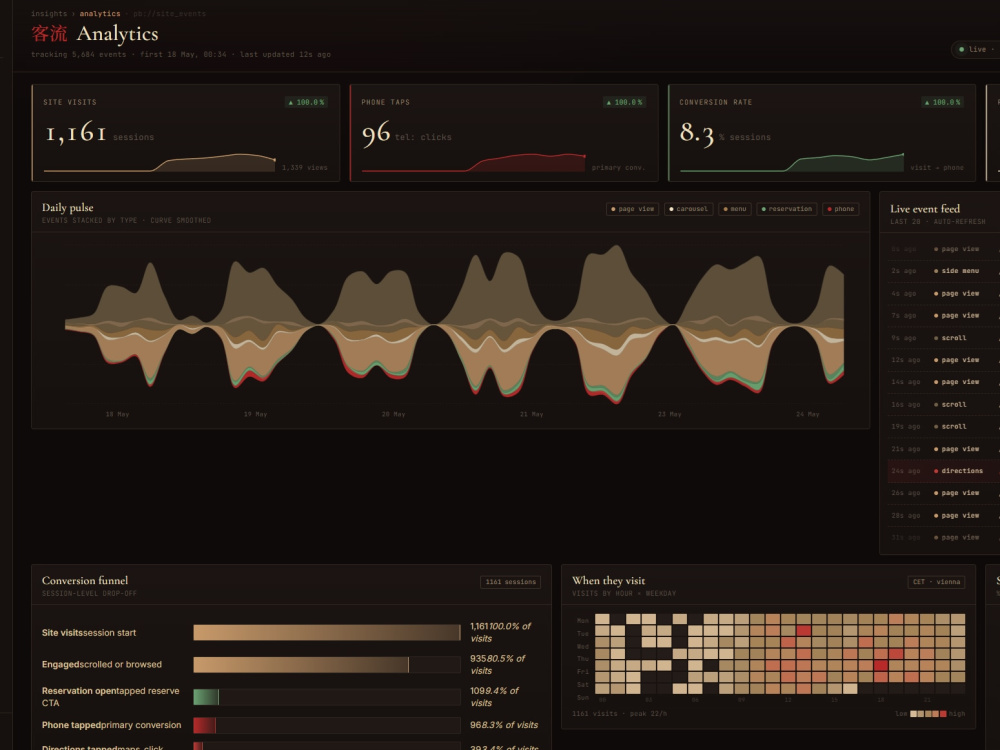Select the side menu event in feed

[x=943, y=271]
